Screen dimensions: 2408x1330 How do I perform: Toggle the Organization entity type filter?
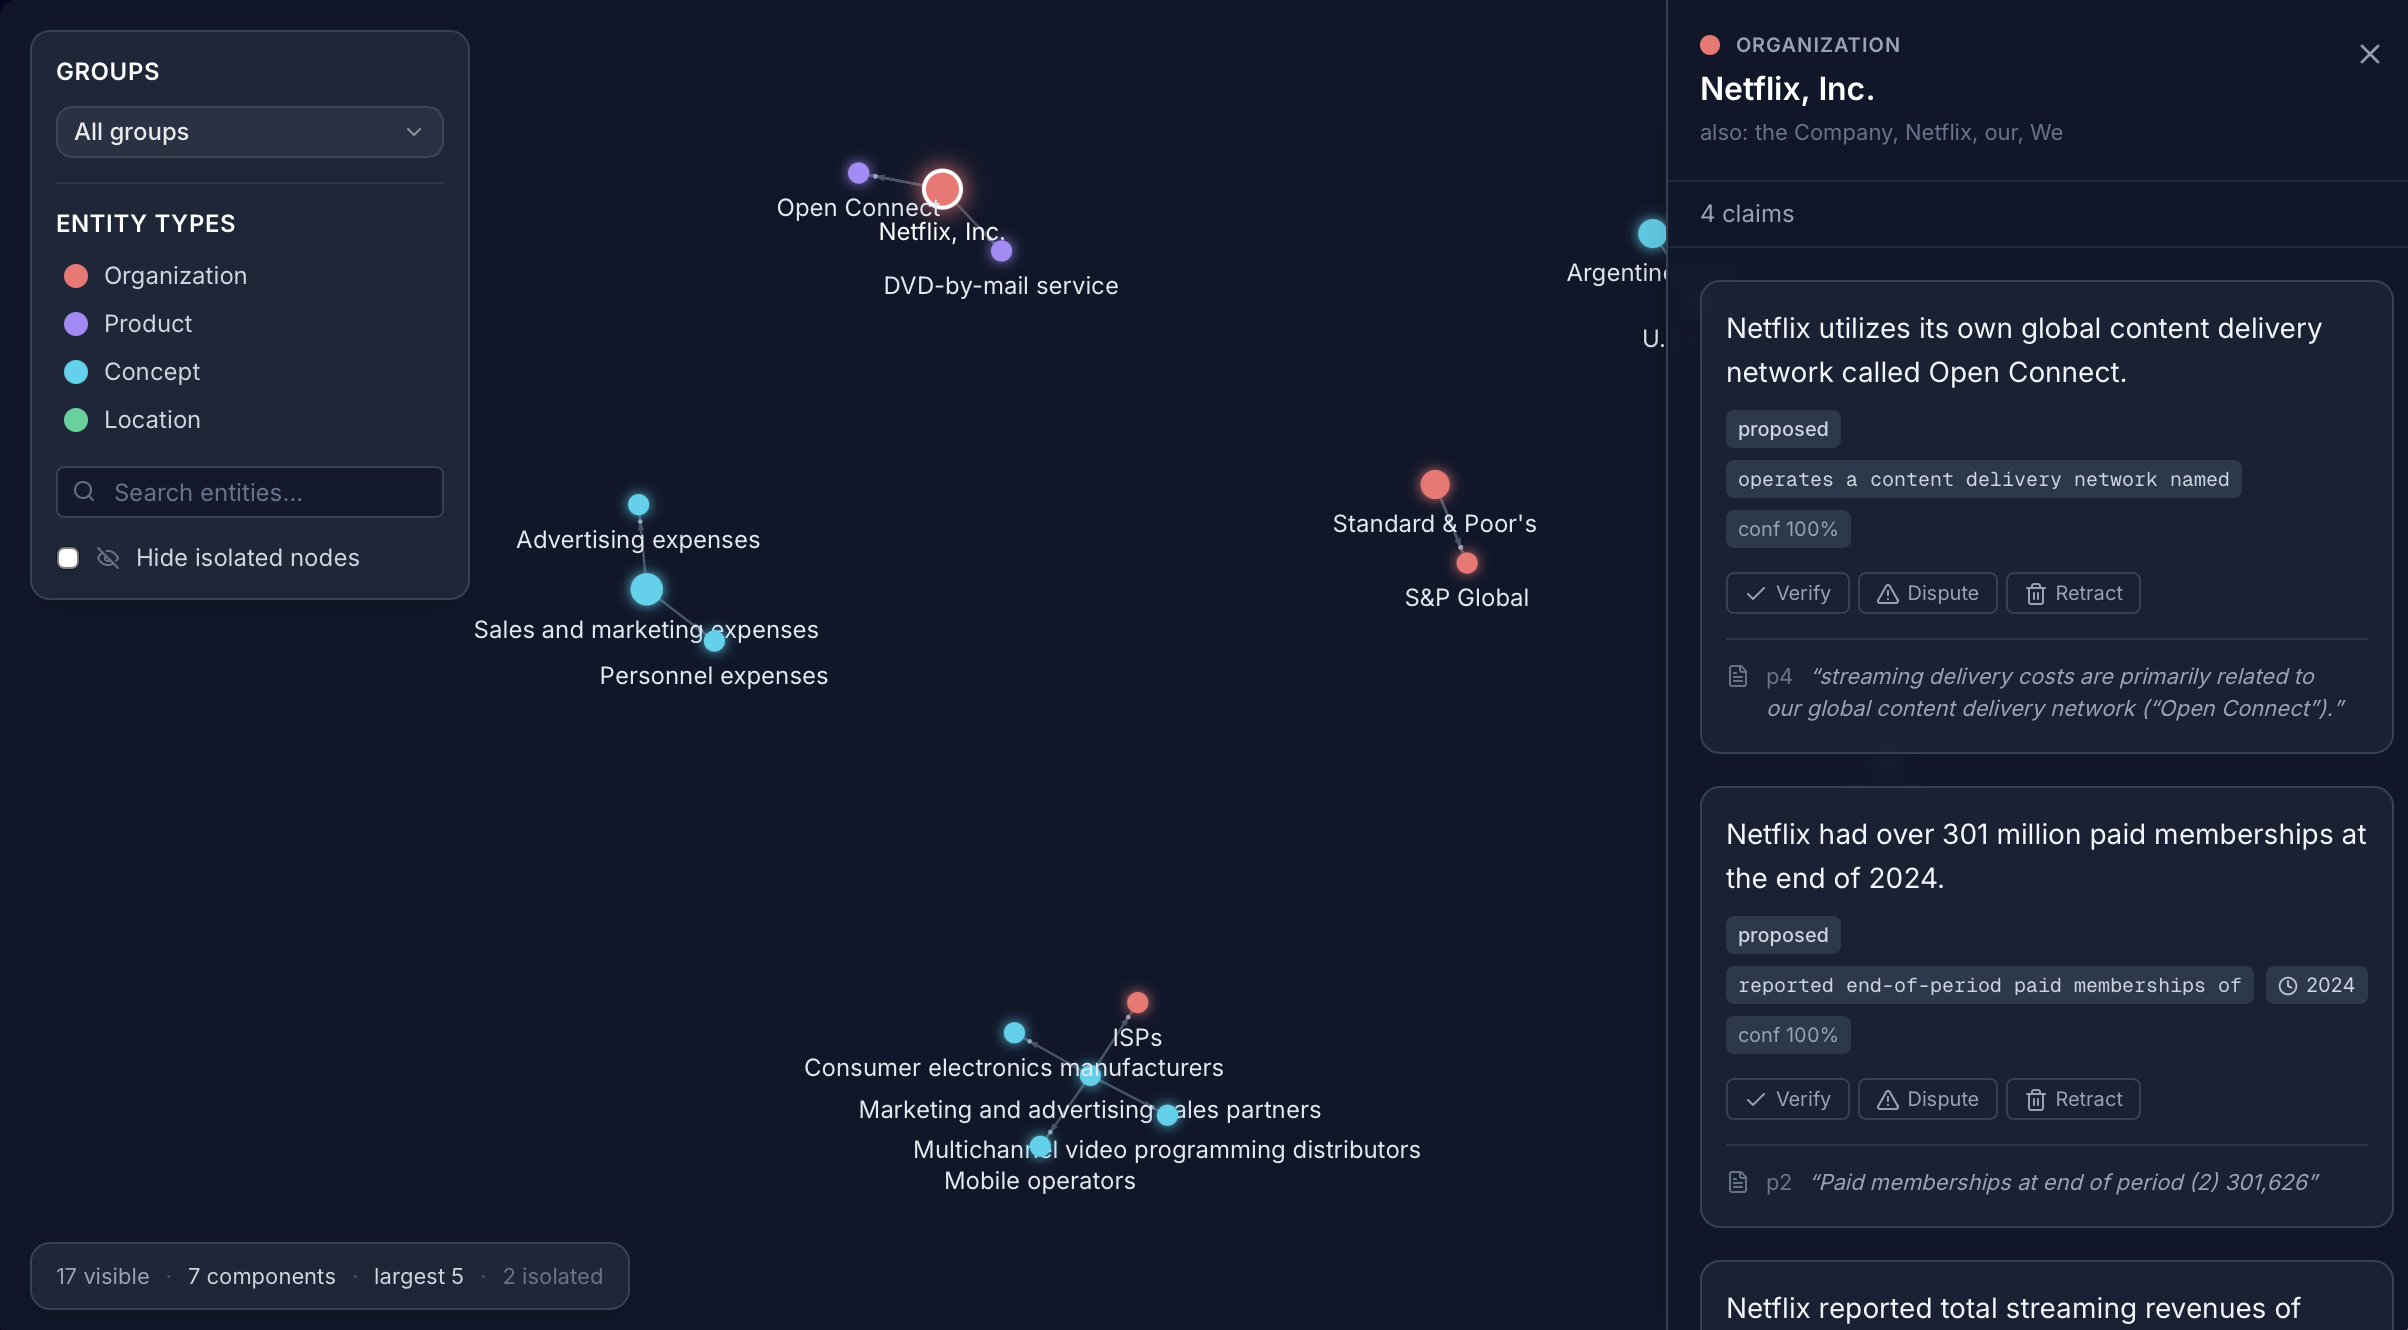pyautogui.click(x=155, y=276)
